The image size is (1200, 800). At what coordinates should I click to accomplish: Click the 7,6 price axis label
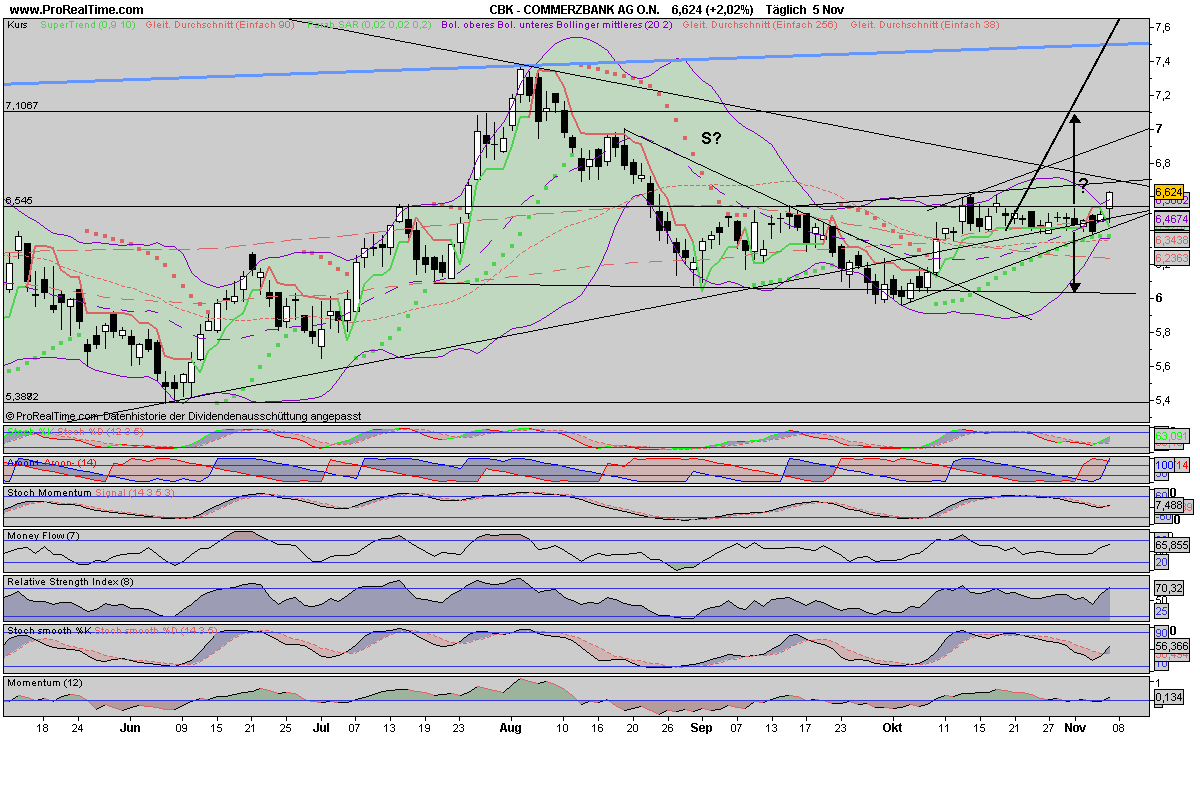click(1163, 27)
